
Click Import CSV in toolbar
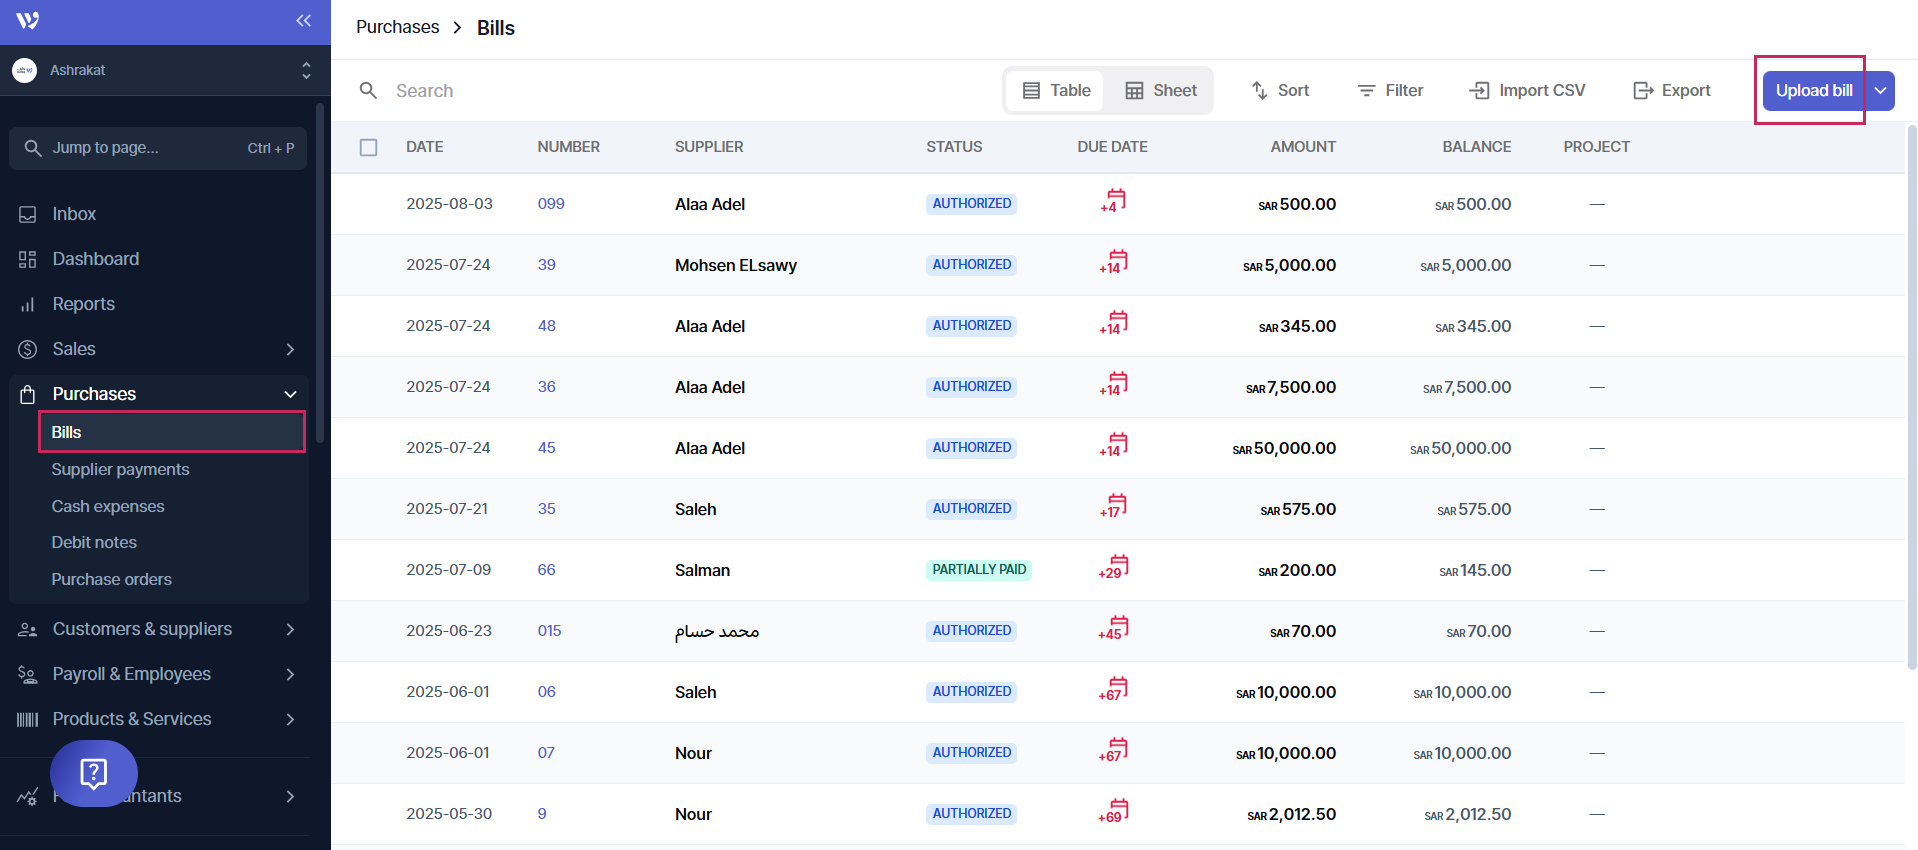coord(1527,91)
